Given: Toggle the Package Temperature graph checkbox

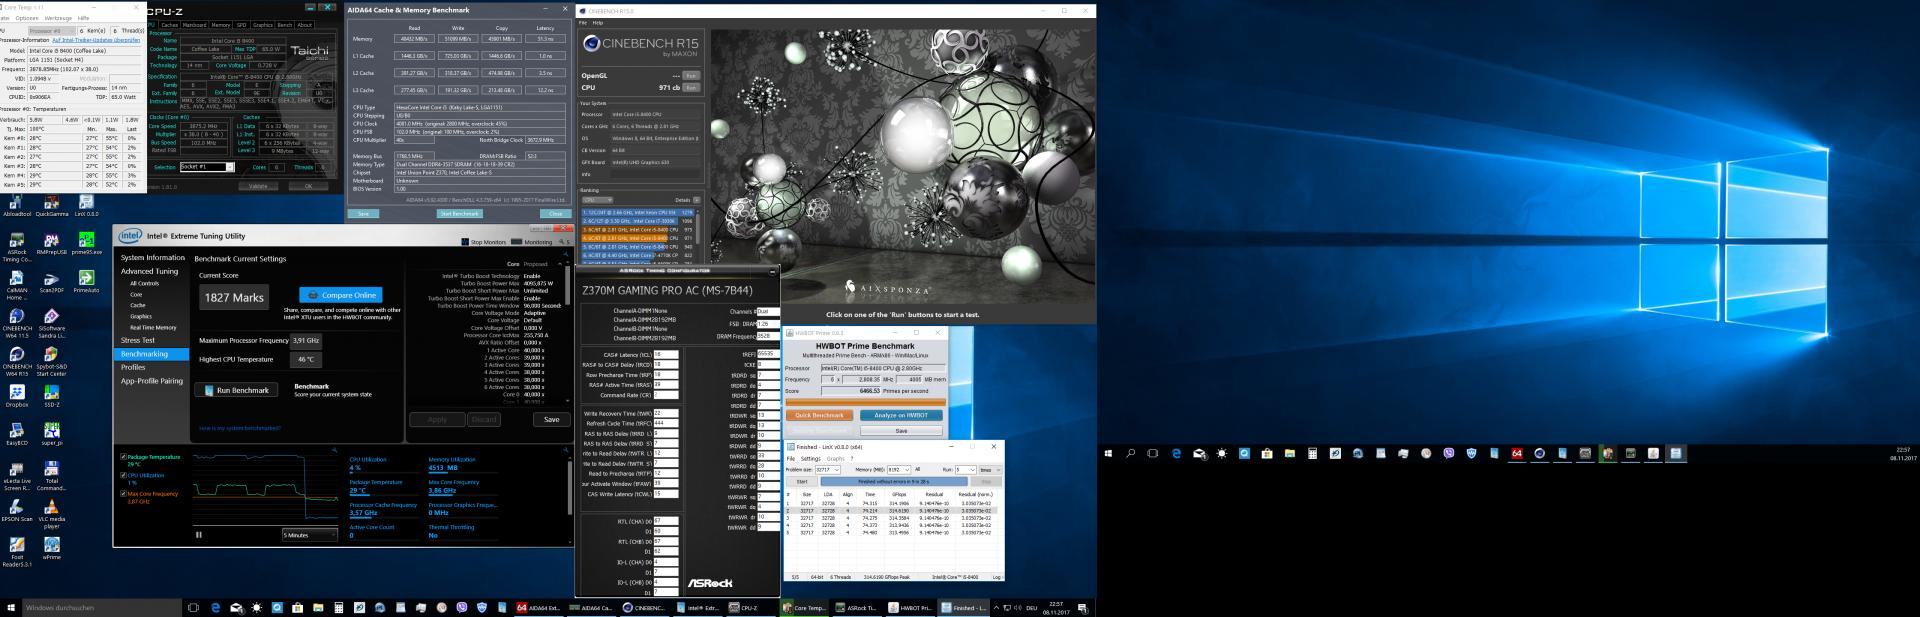Looking at the screenshot, I should 124,457.
